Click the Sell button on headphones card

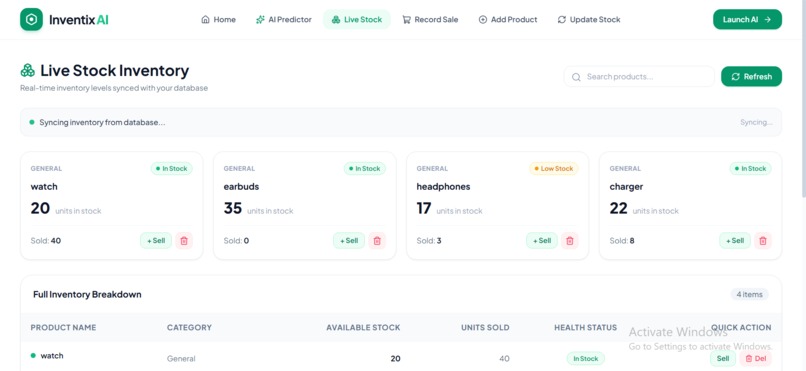click(x=542, y=240)
